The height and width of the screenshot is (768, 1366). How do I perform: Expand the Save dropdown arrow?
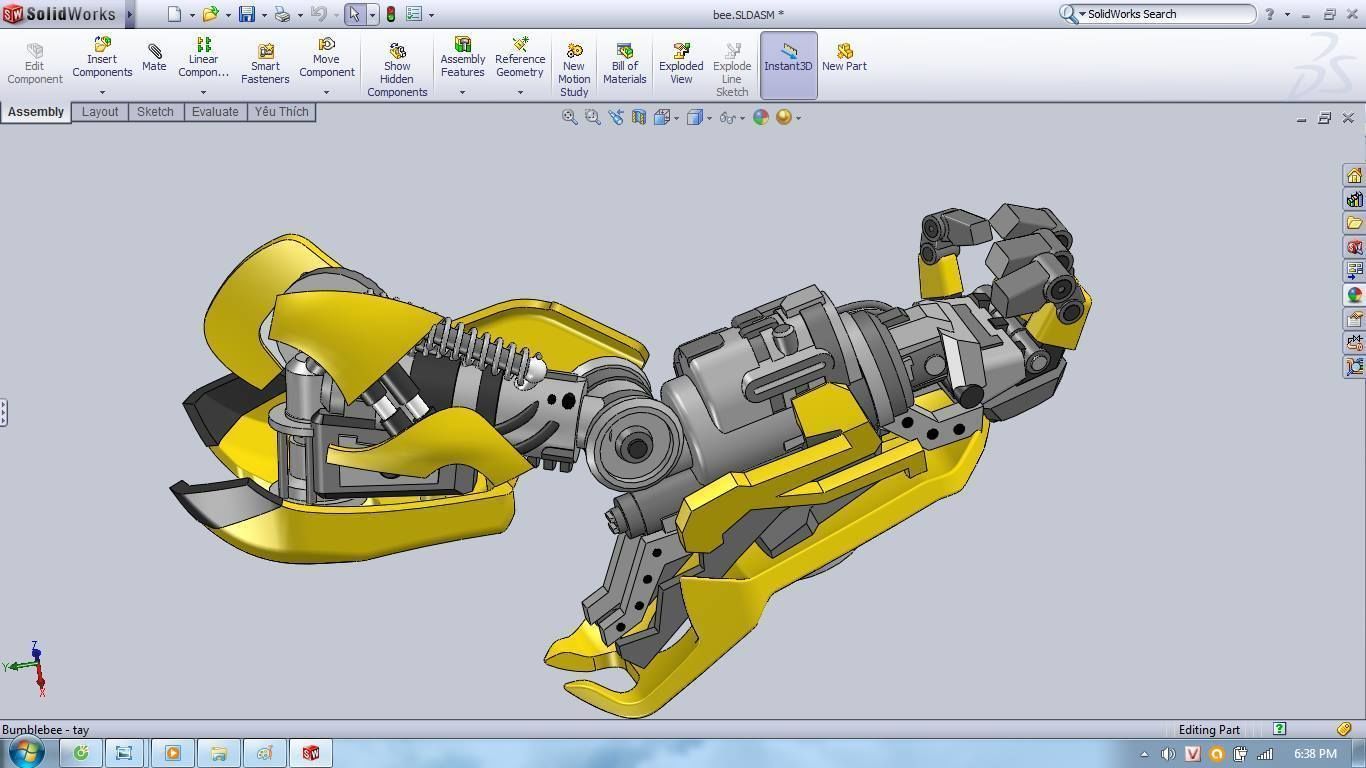tap(264, 15)
